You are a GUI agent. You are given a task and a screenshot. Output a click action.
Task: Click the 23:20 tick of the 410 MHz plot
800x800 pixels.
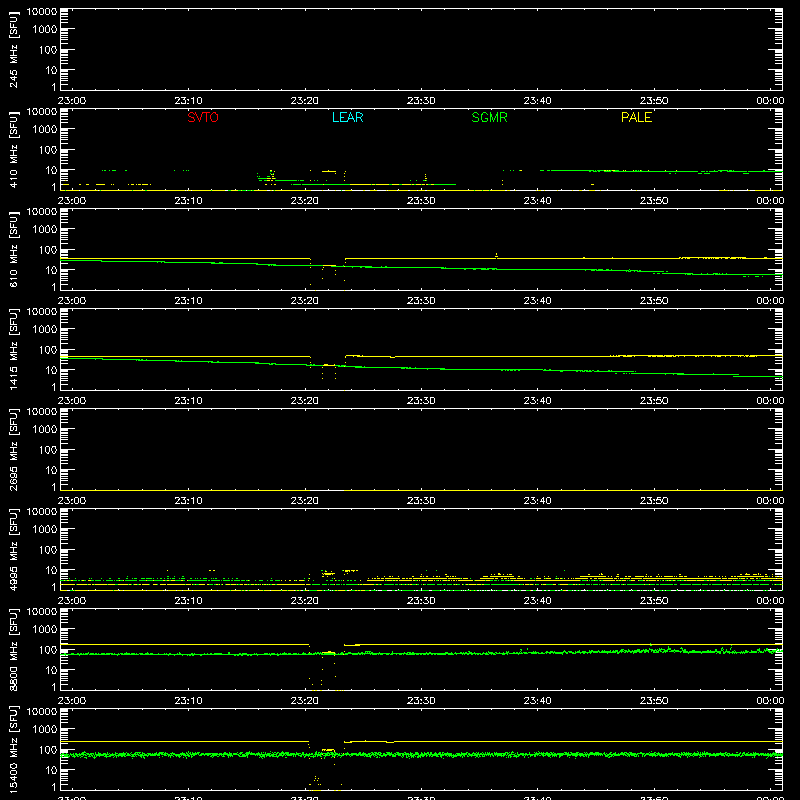pos(305,201)
